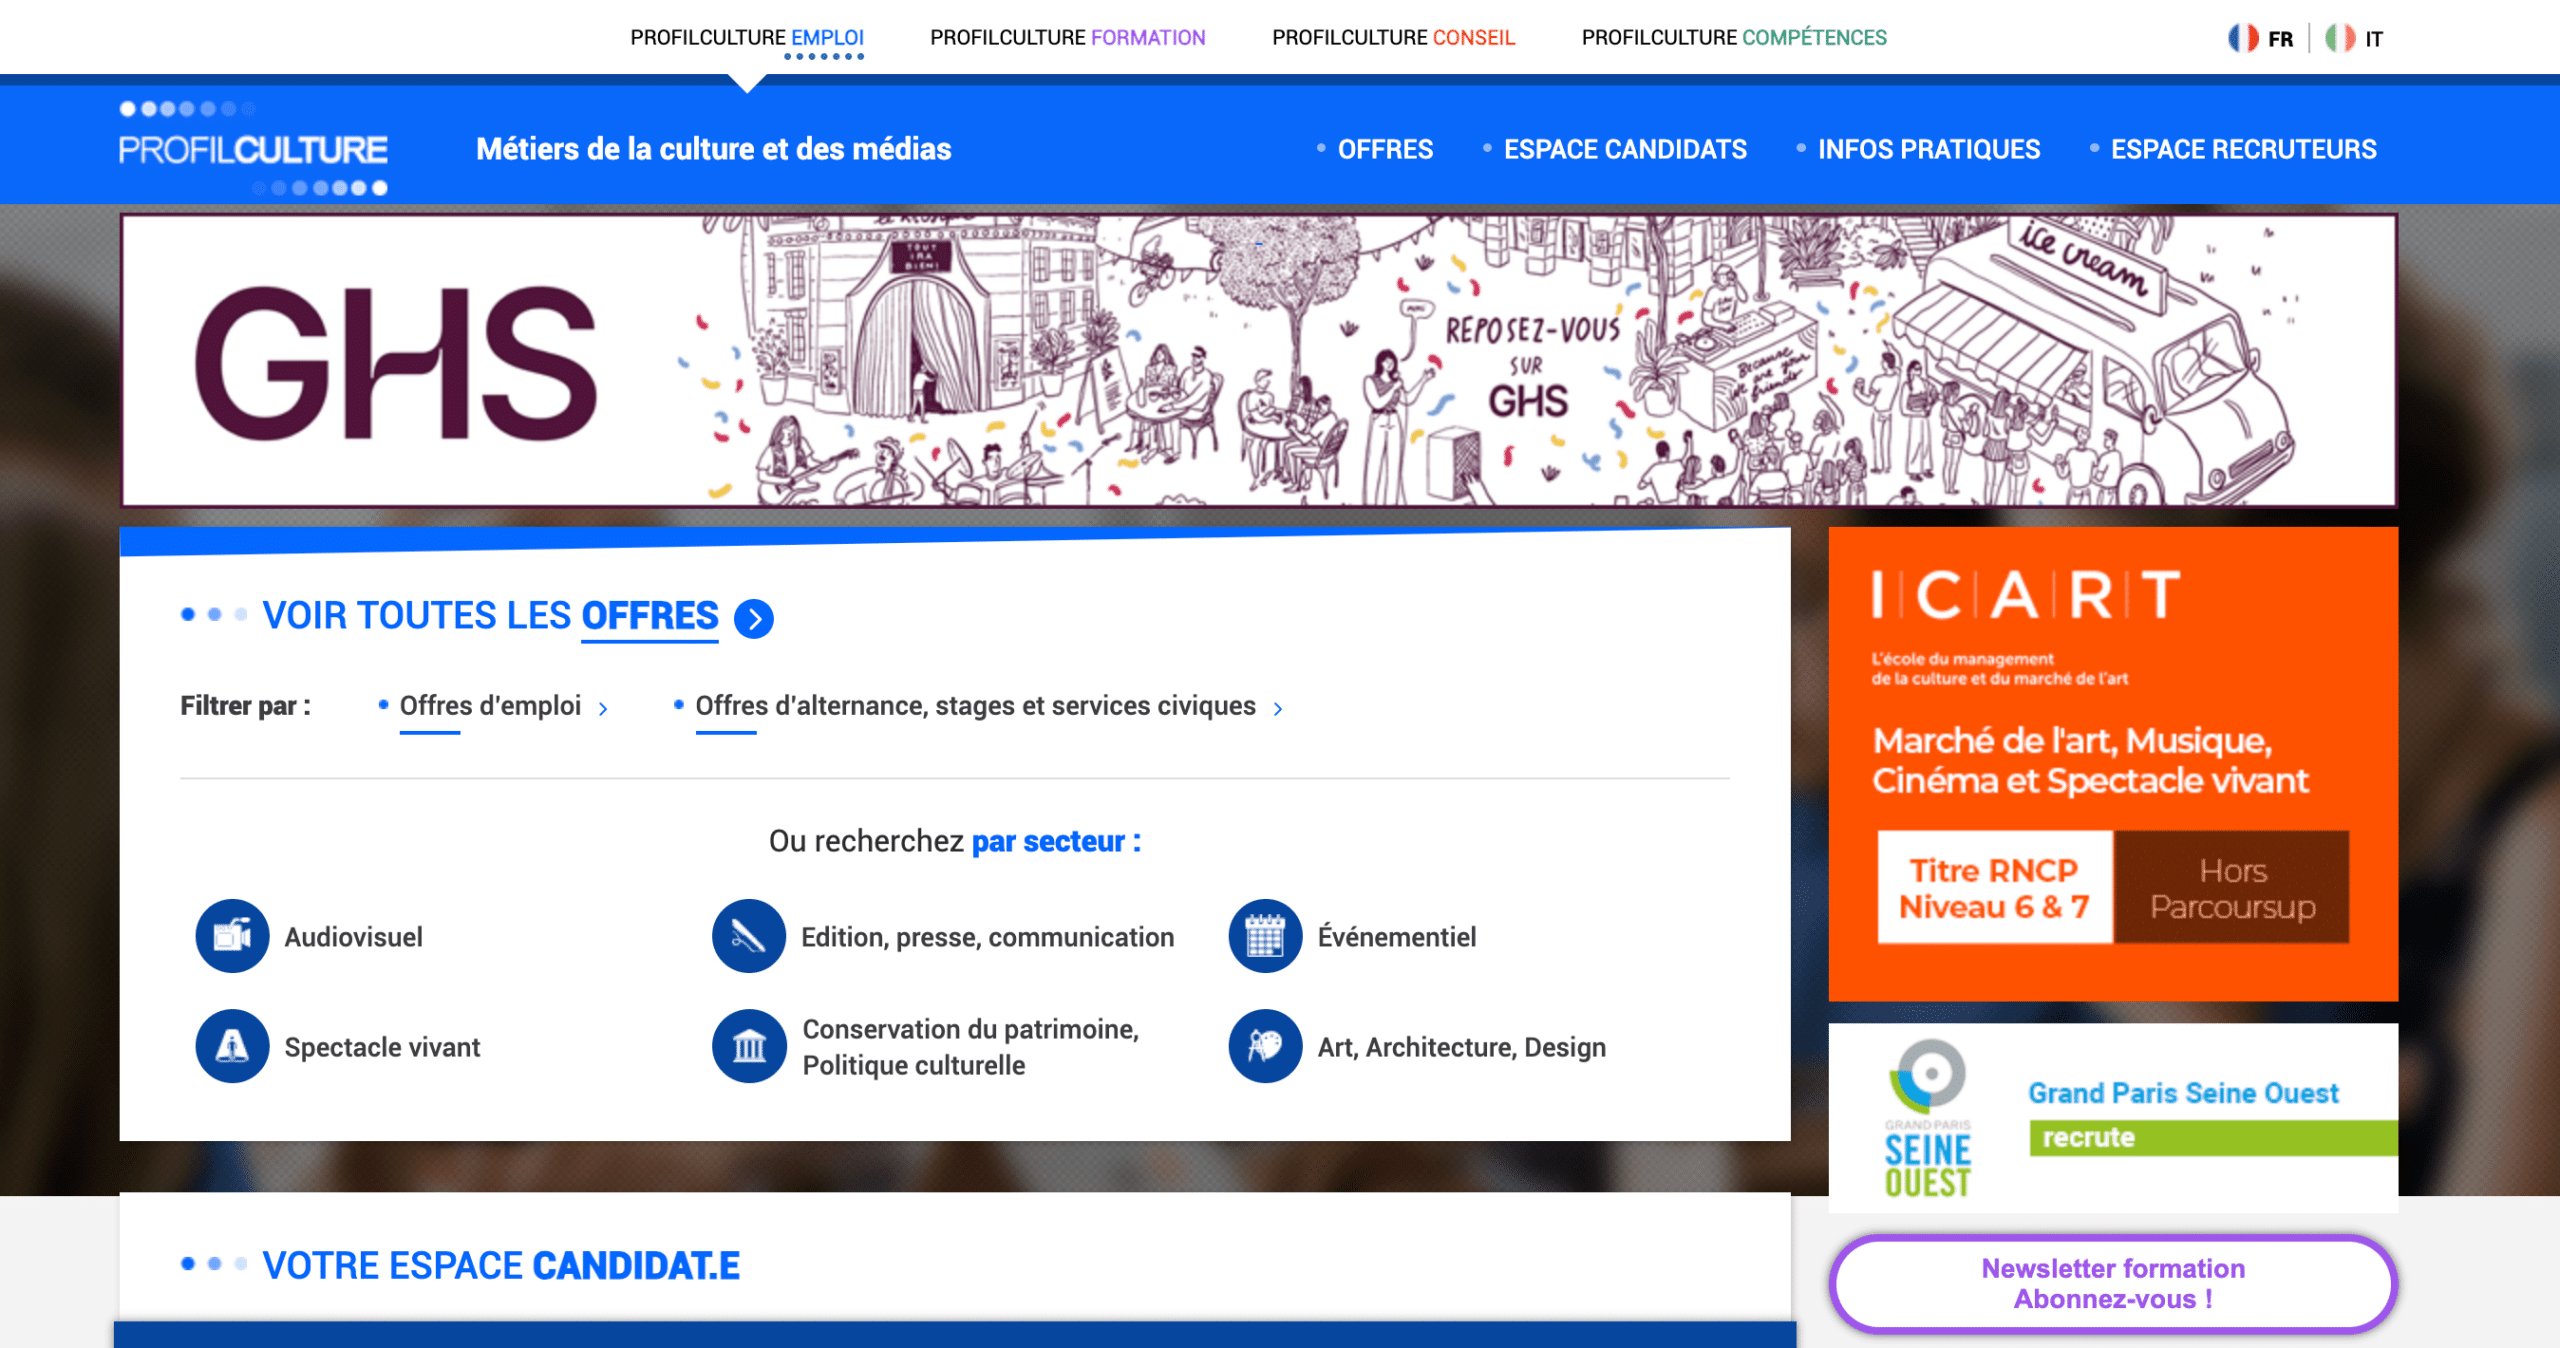Viewport: 2560px width, 1348px height.
Task: Open the Spectacle vivant sector link
Action: 382,1047
